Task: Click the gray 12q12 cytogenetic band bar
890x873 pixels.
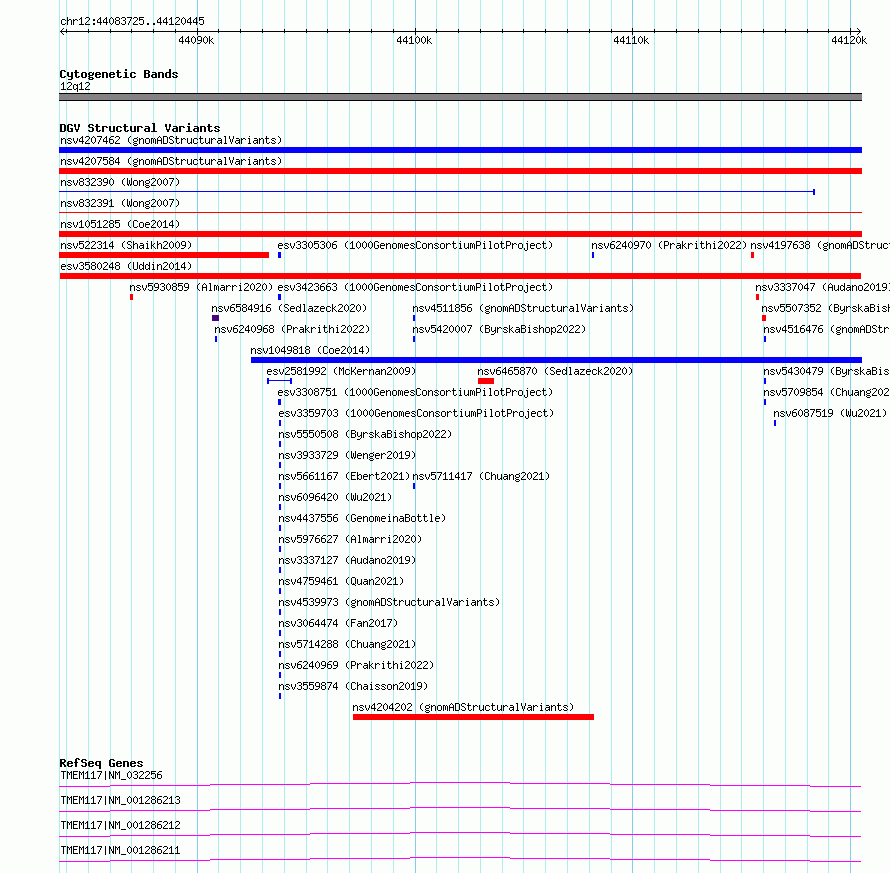Action: click(460, 97)
